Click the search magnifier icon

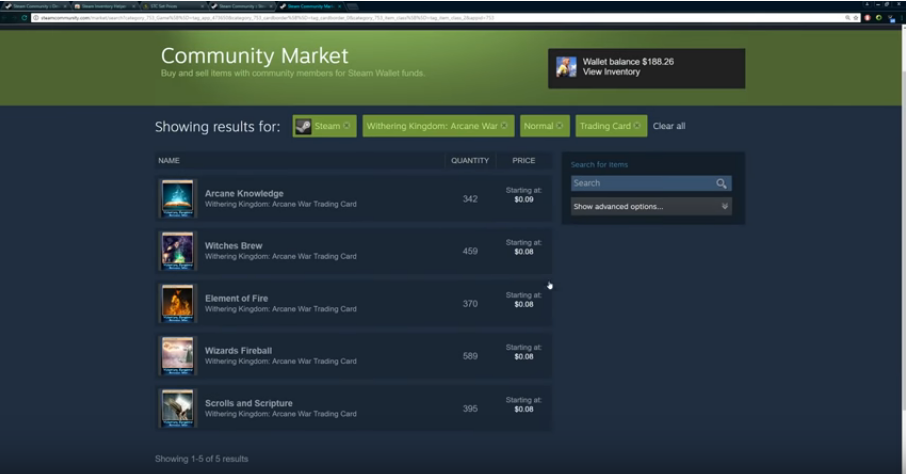(x=721, y=183)
